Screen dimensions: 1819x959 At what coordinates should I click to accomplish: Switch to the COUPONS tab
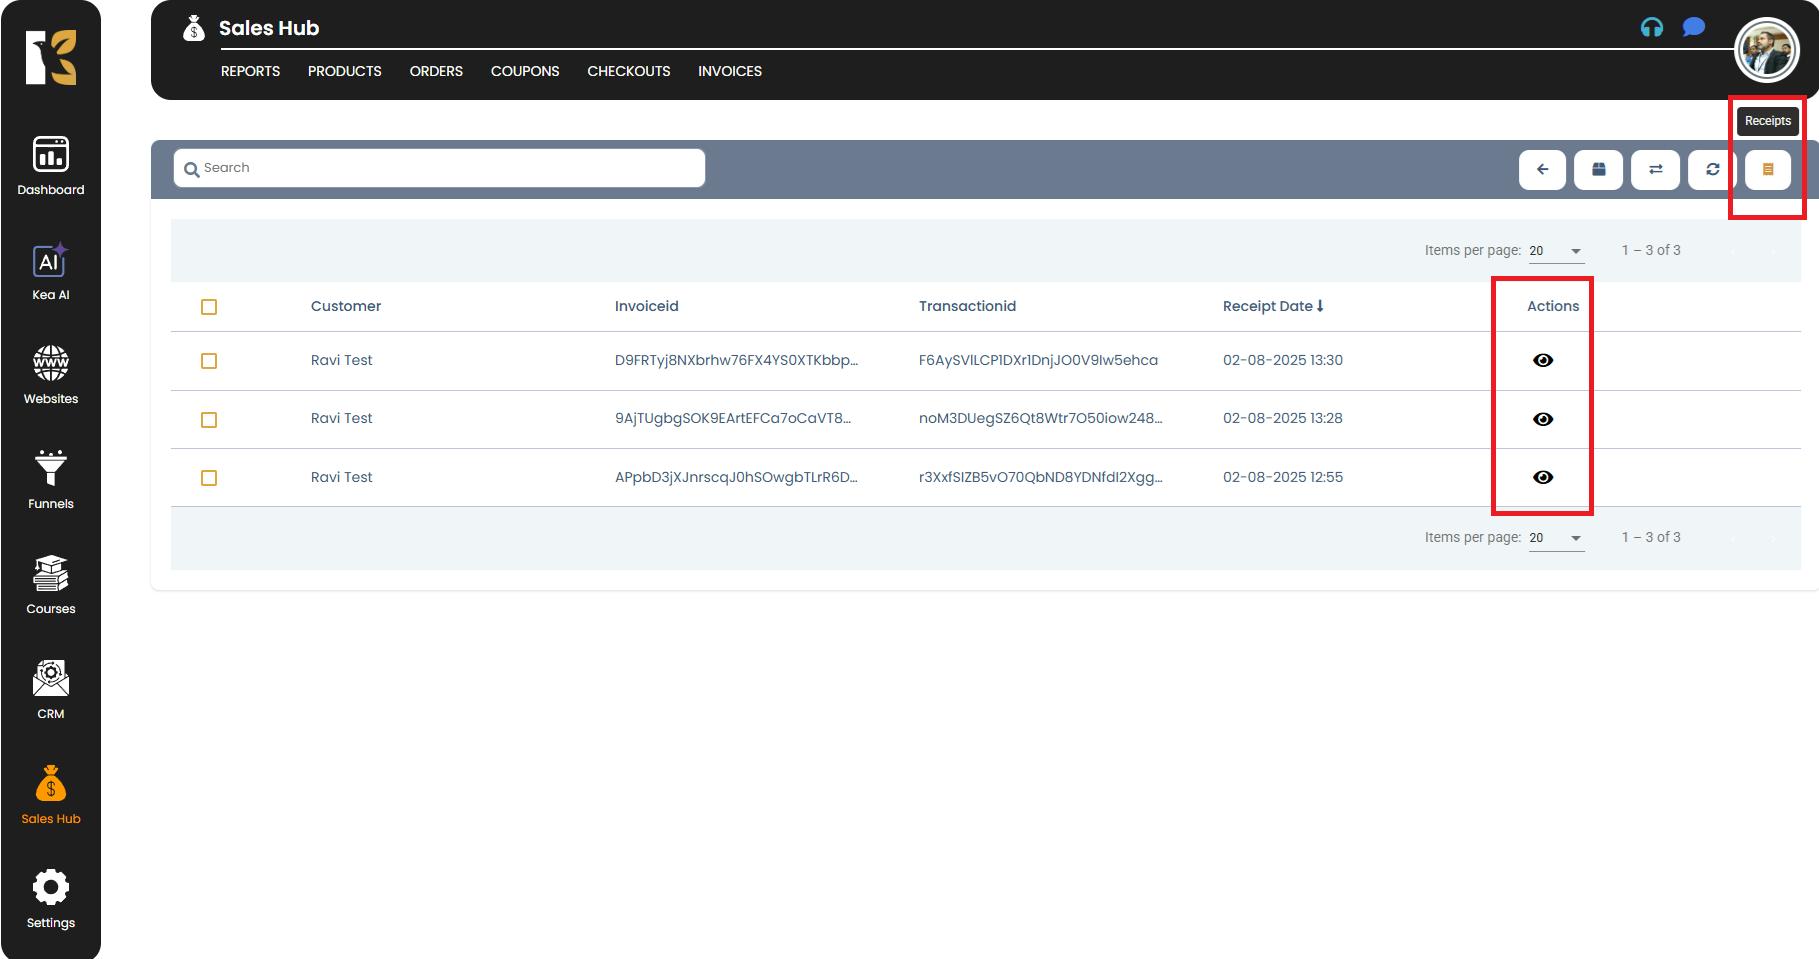[x=524, y=71]
